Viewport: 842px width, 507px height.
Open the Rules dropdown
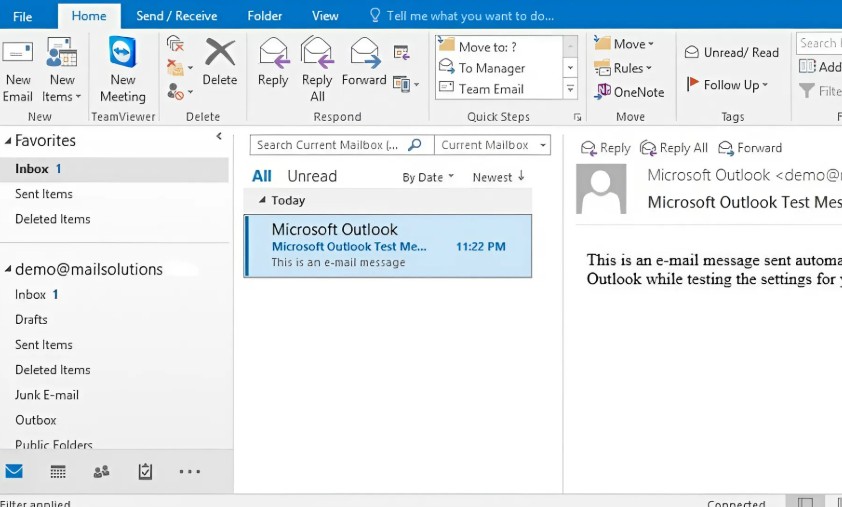click(x=623, y=68)
